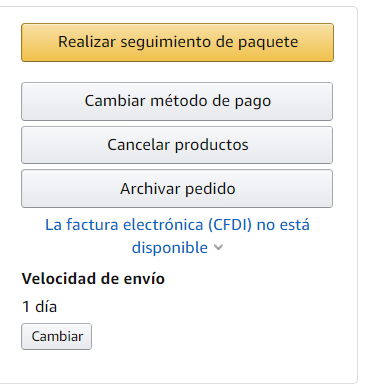This screenshot has width=372, height=387.
Task: Click the Realizar seguimiento de paquete button
Action: coord(177,42)
